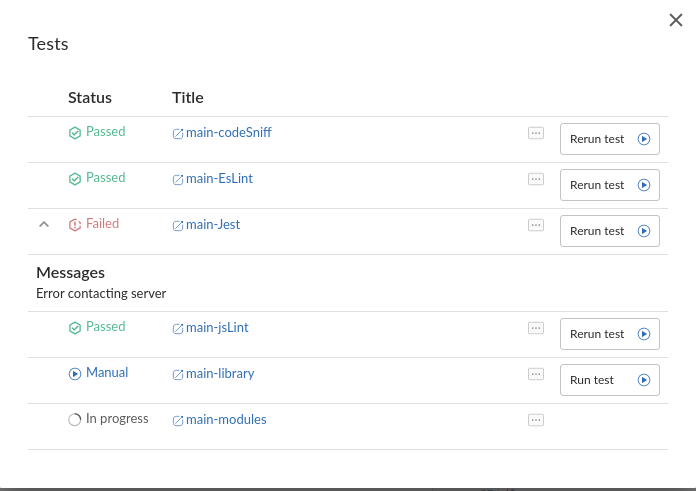Open ellipsis menu for main-modules
The width and height of the screenshot is (696, 491).
[536, 420]
